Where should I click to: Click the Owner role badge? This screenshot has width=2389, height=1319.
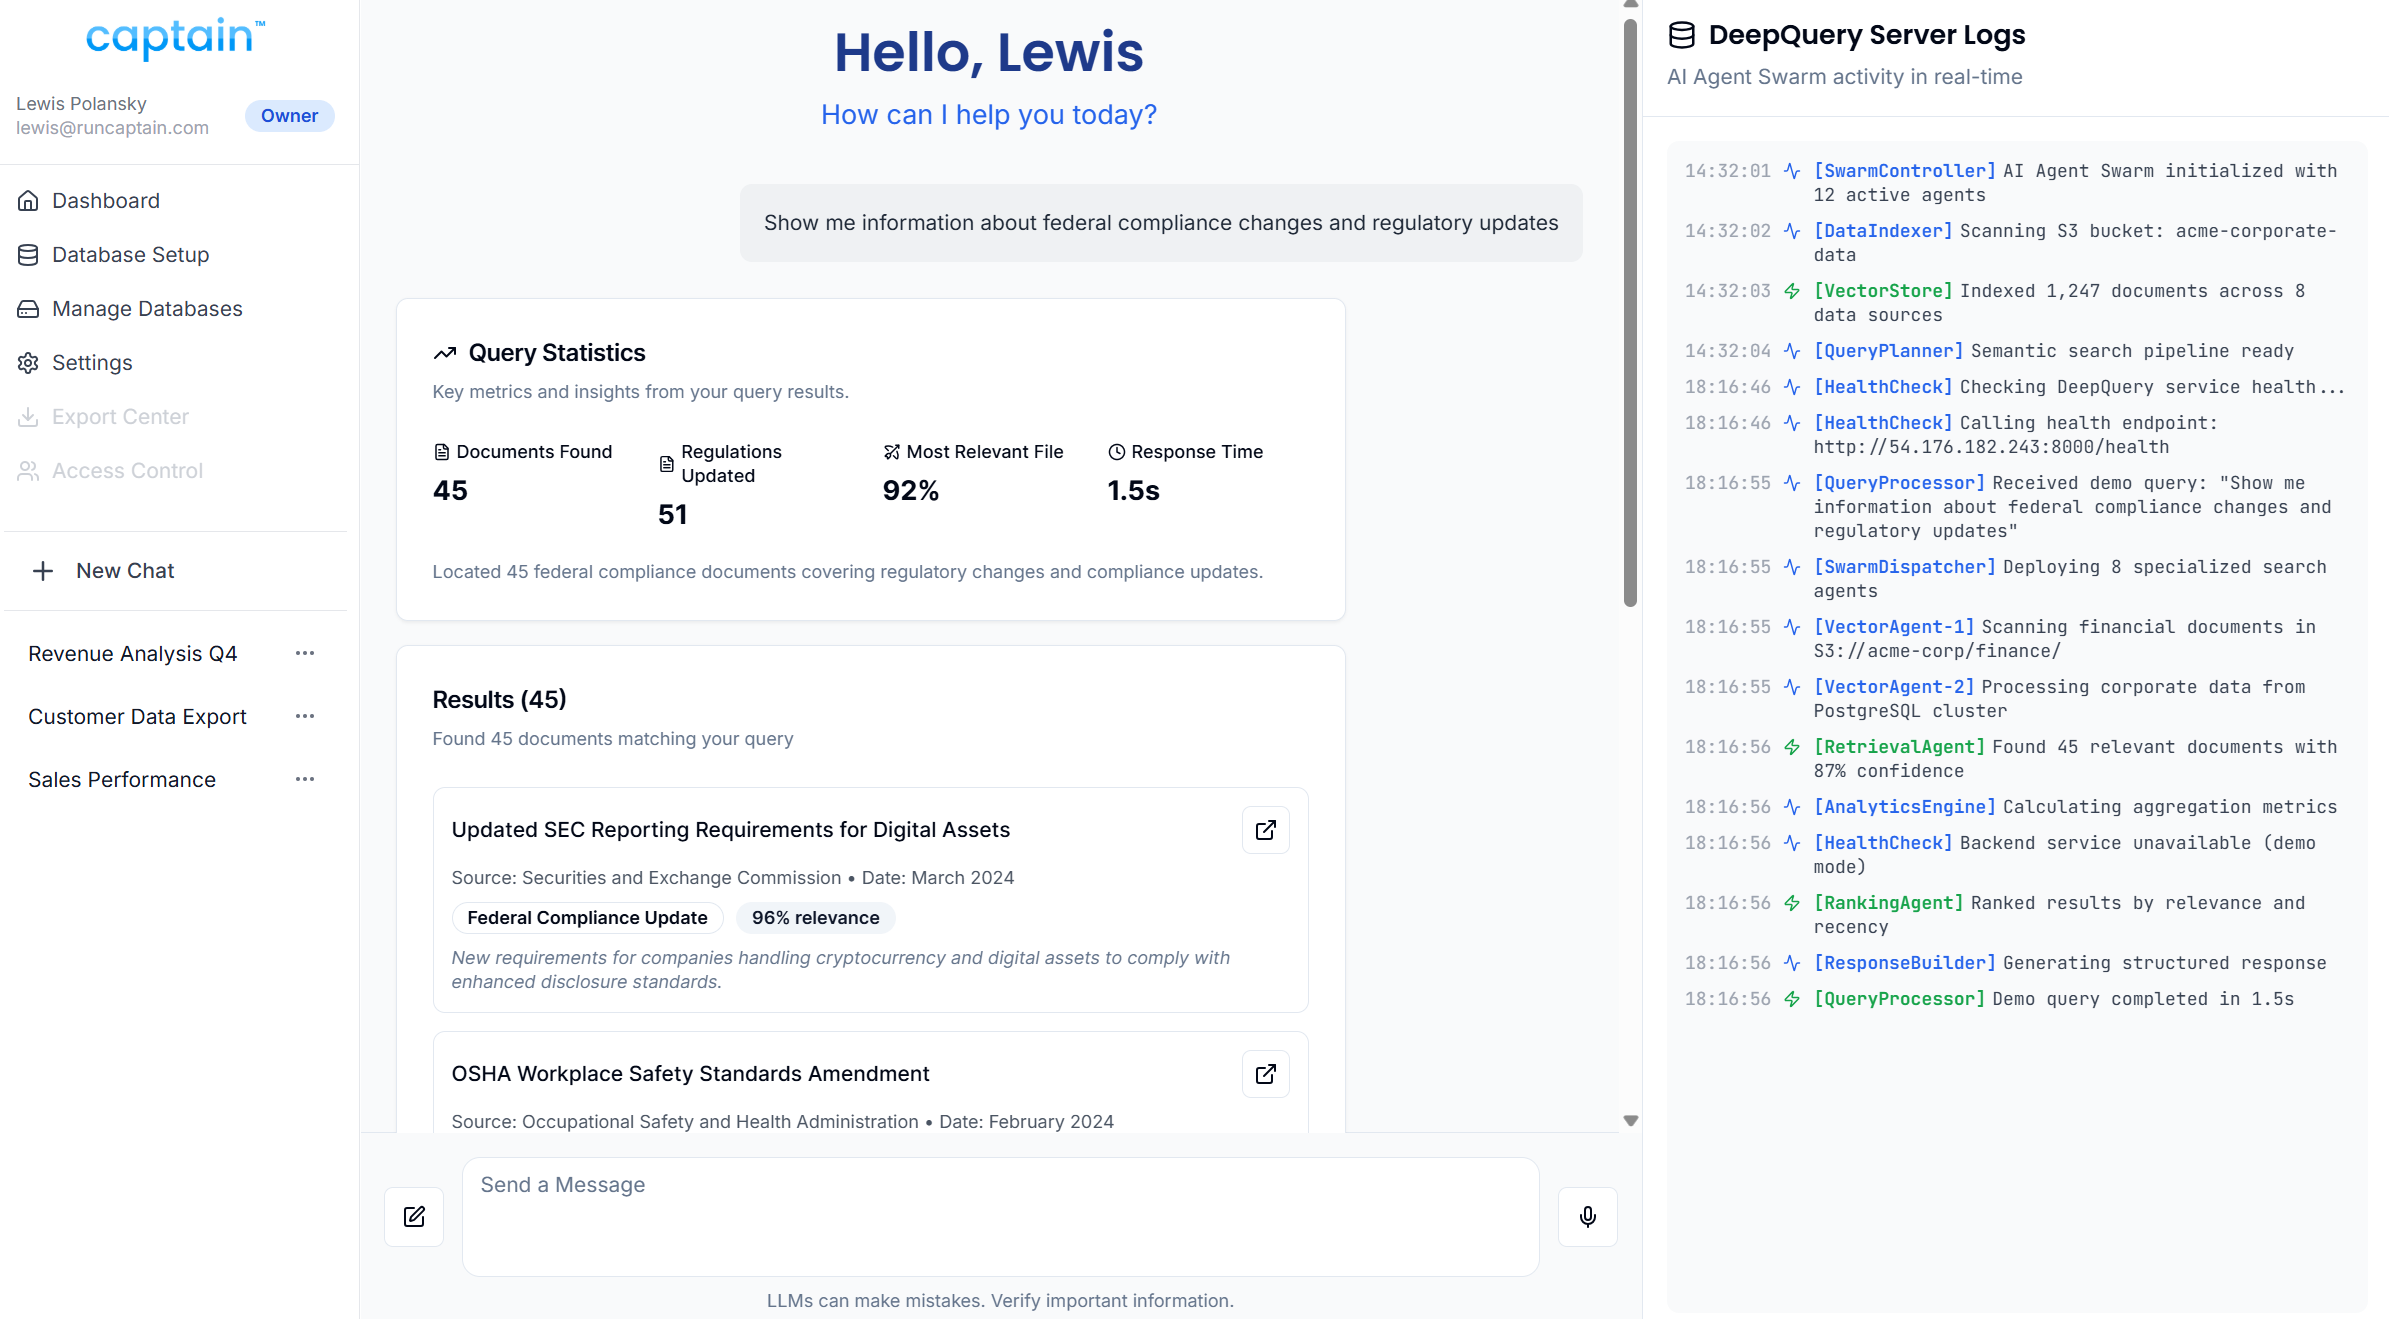(x=289, y=116)
